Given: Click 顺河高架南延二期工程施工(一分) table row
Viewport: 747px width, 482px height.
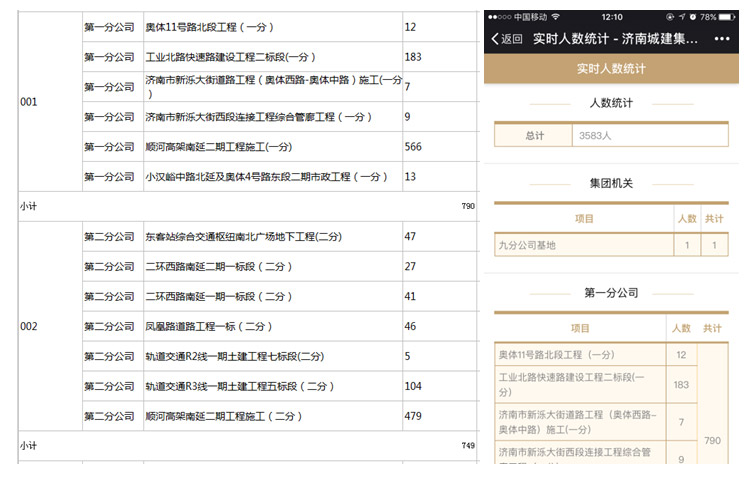Looking at the screenshot, I should (280, 147).
